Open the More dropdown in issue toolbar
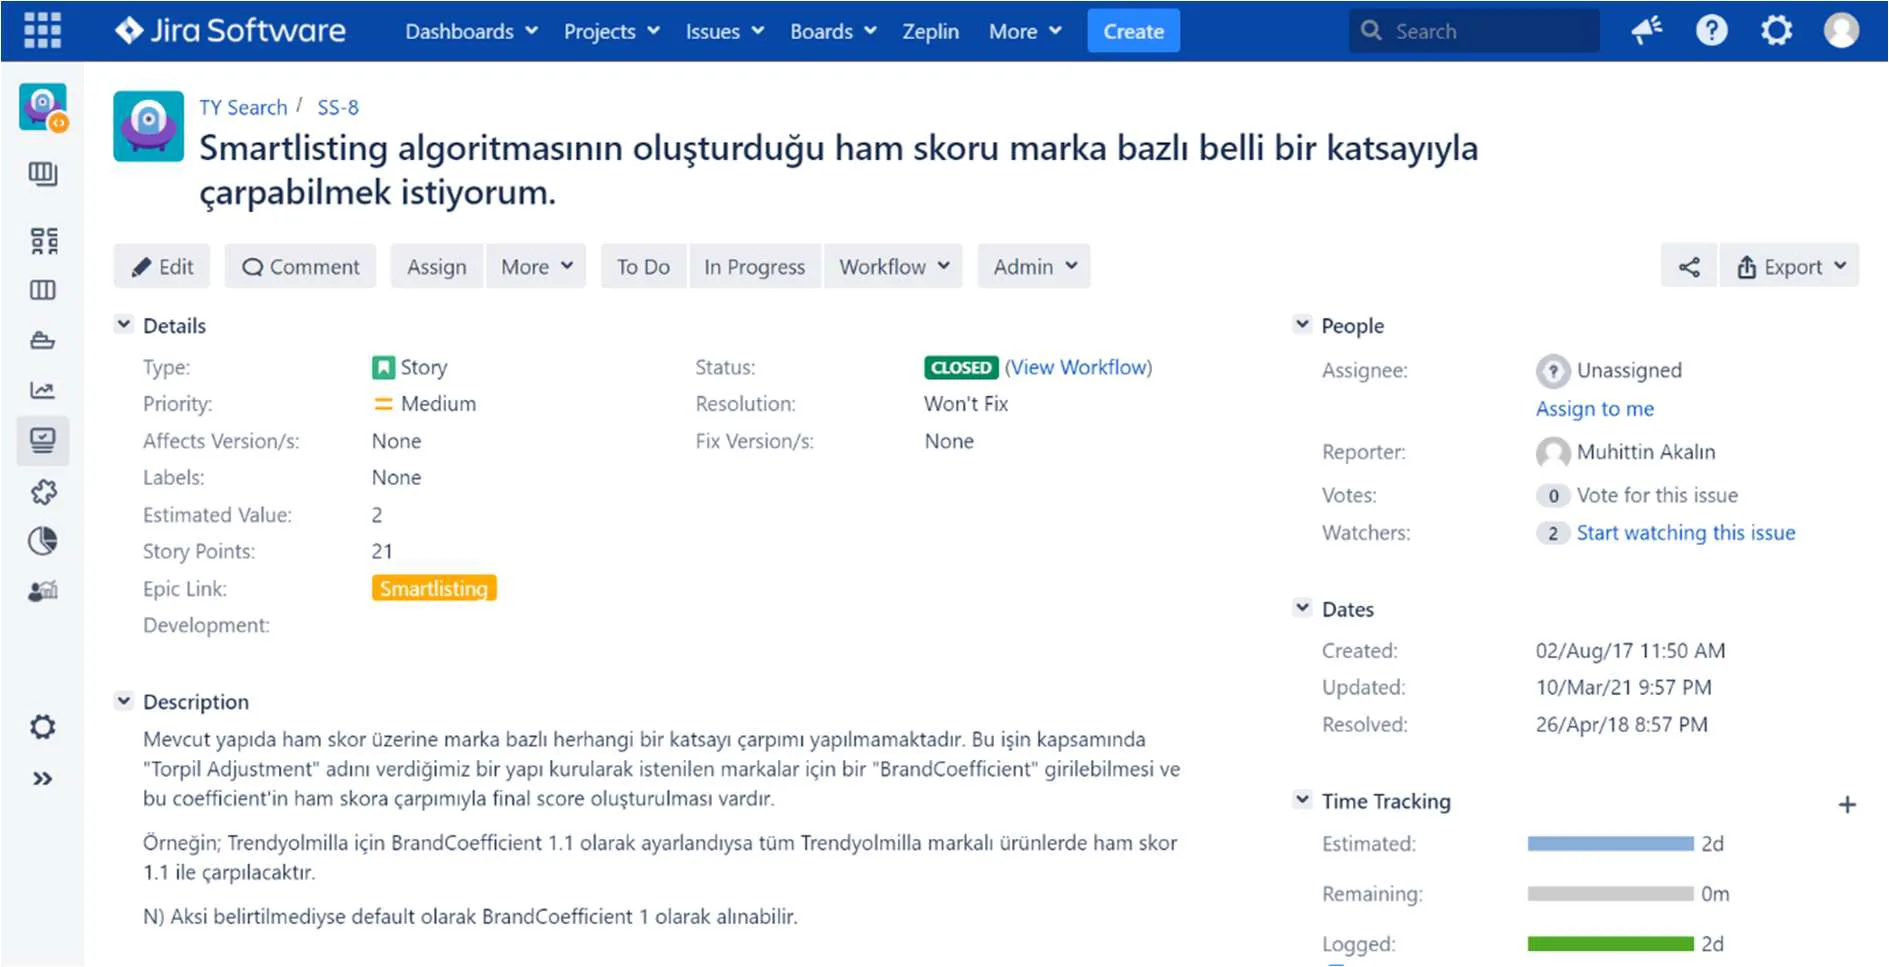 536,267
